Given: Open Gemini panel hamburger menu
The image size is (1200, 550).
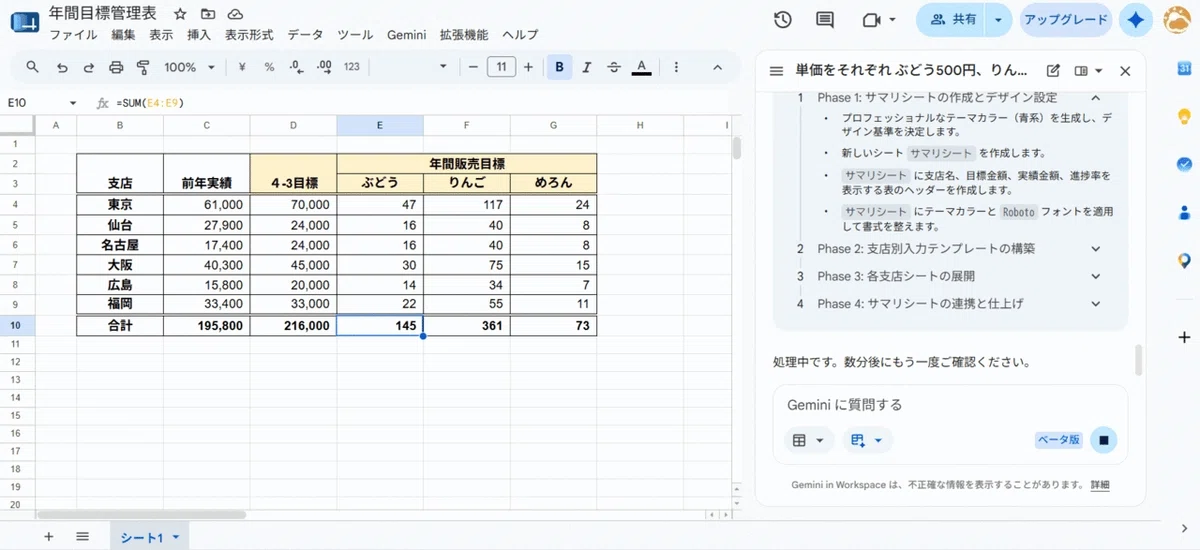Looking at the screenshot, I should (x=776, y=71).
